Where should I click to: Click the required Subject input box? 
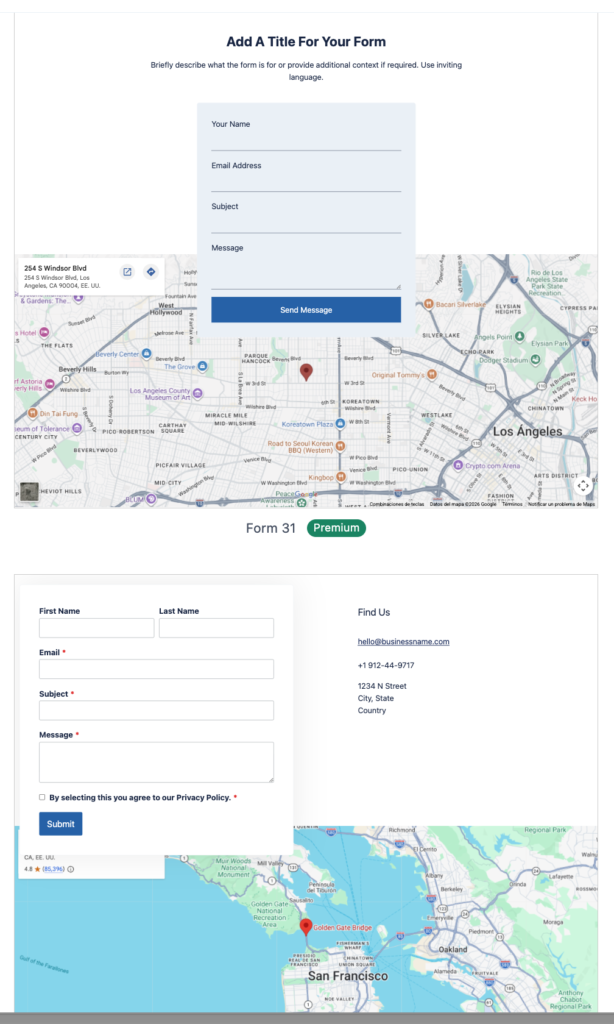pyautogui.click(x=156, y=711)
